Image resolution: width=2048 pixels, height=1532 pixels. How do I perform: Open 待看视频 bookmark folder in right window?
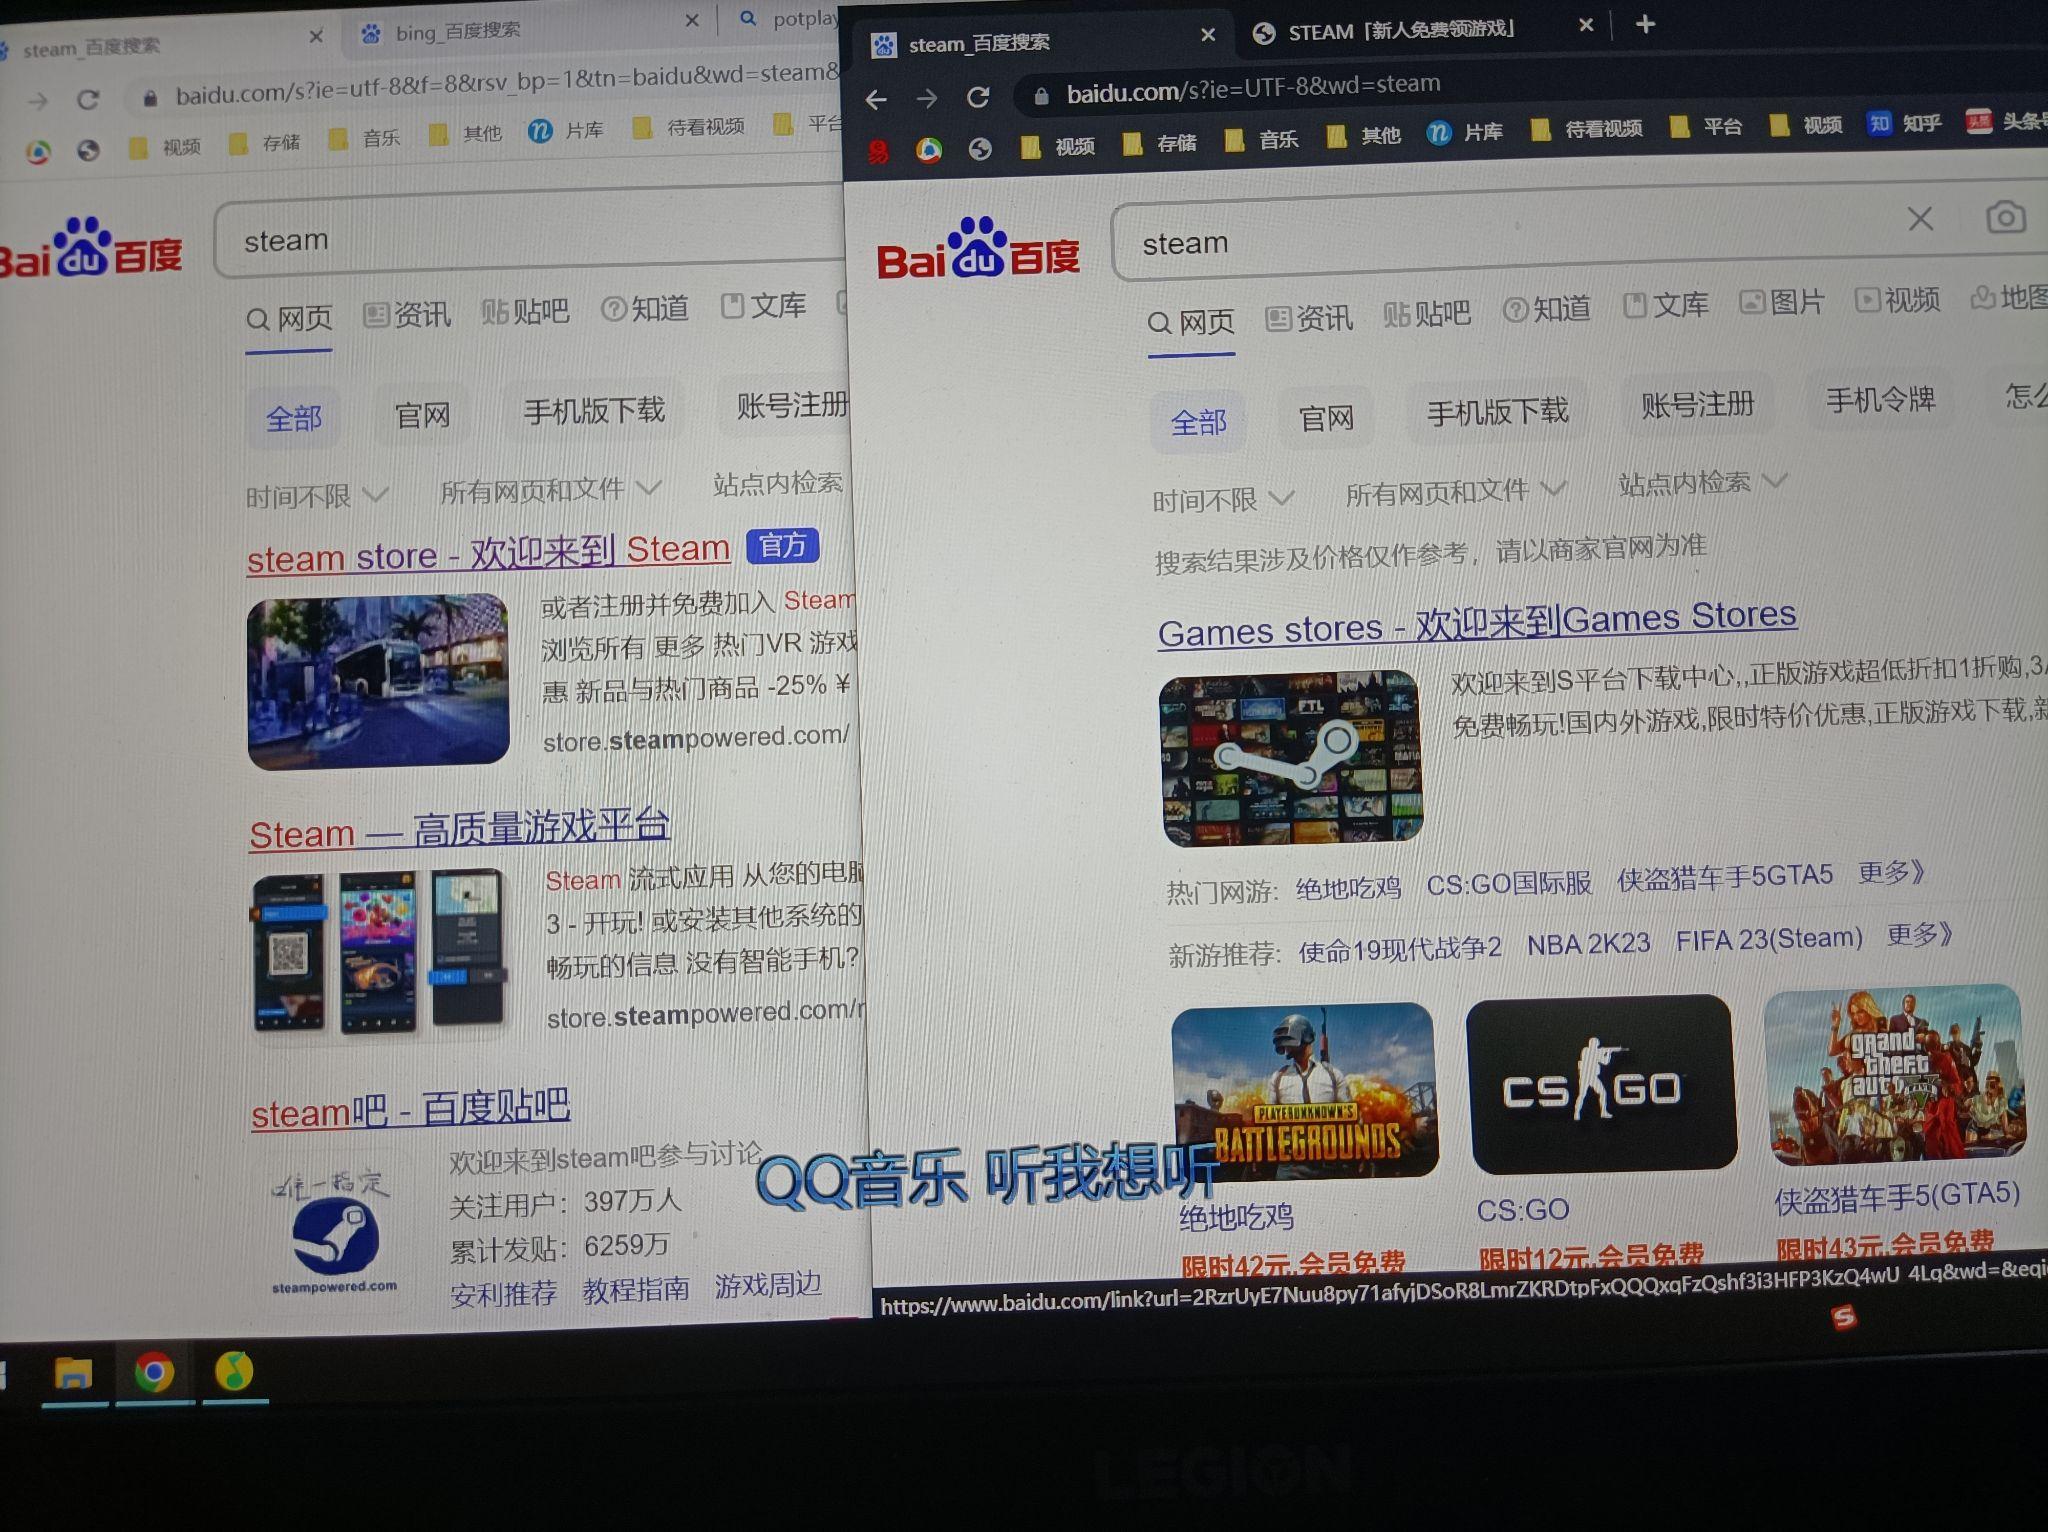click(1586, 130)
